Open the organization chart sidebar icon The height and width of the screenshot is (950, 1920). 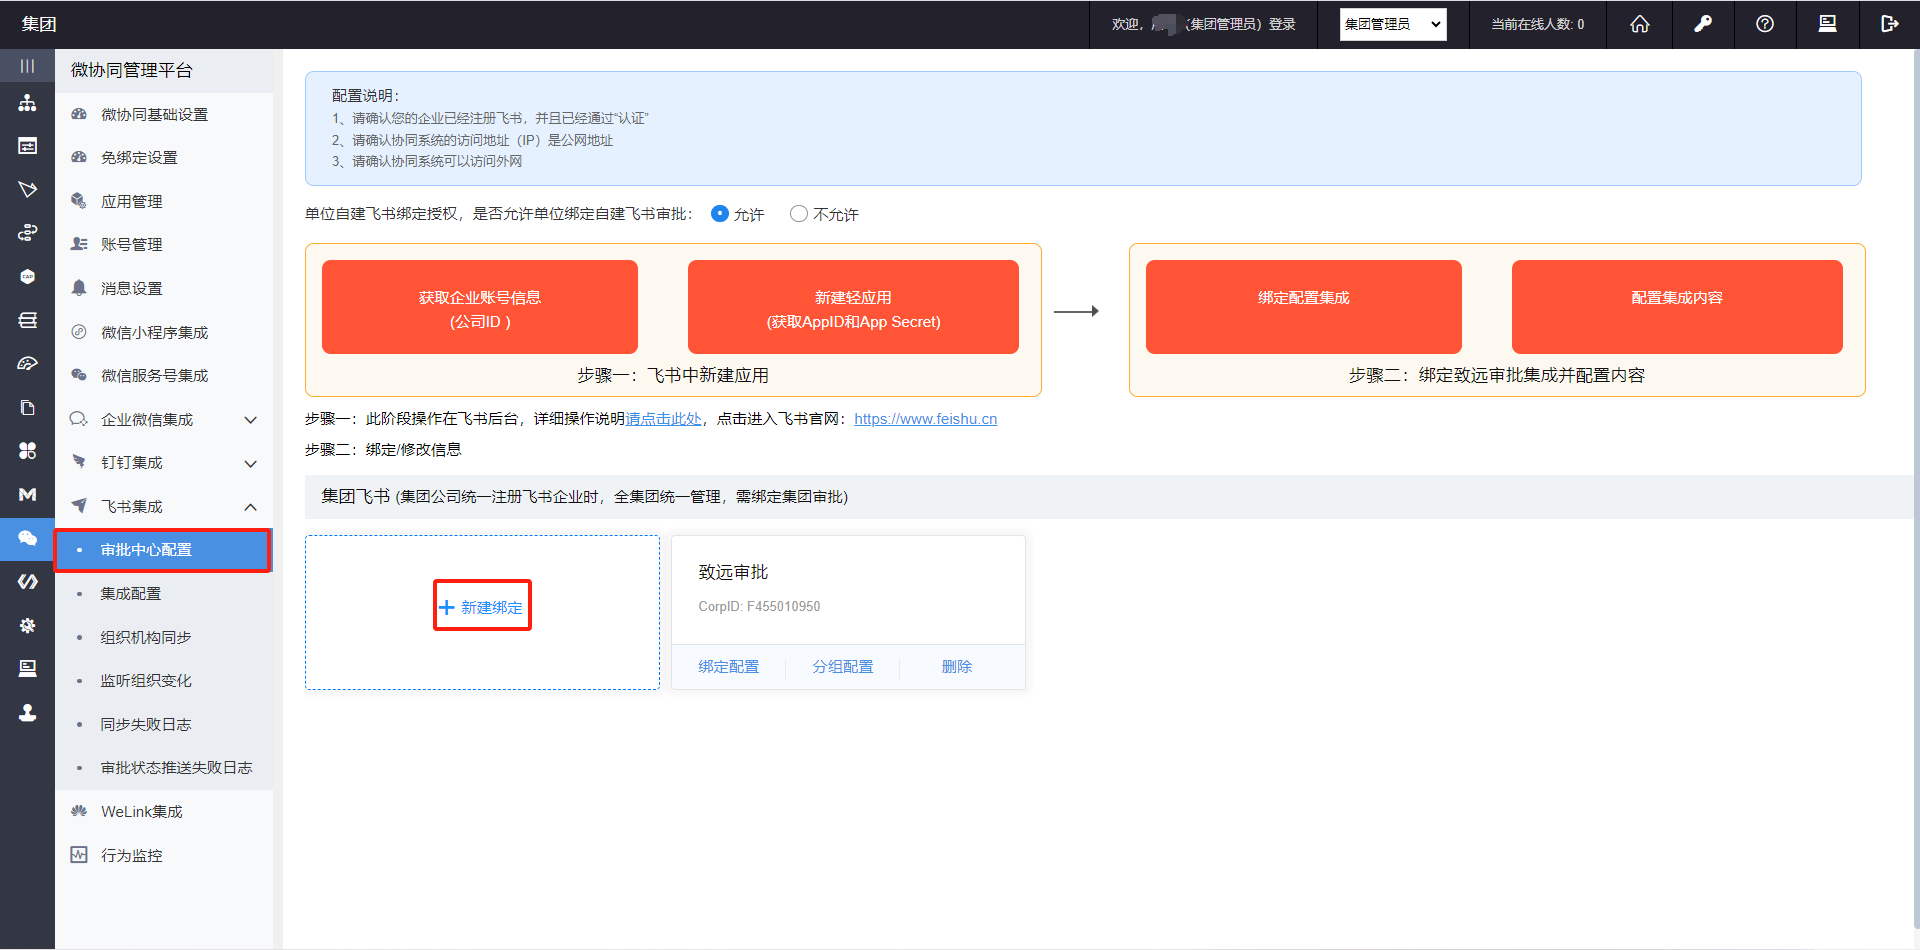coord(27,103)
